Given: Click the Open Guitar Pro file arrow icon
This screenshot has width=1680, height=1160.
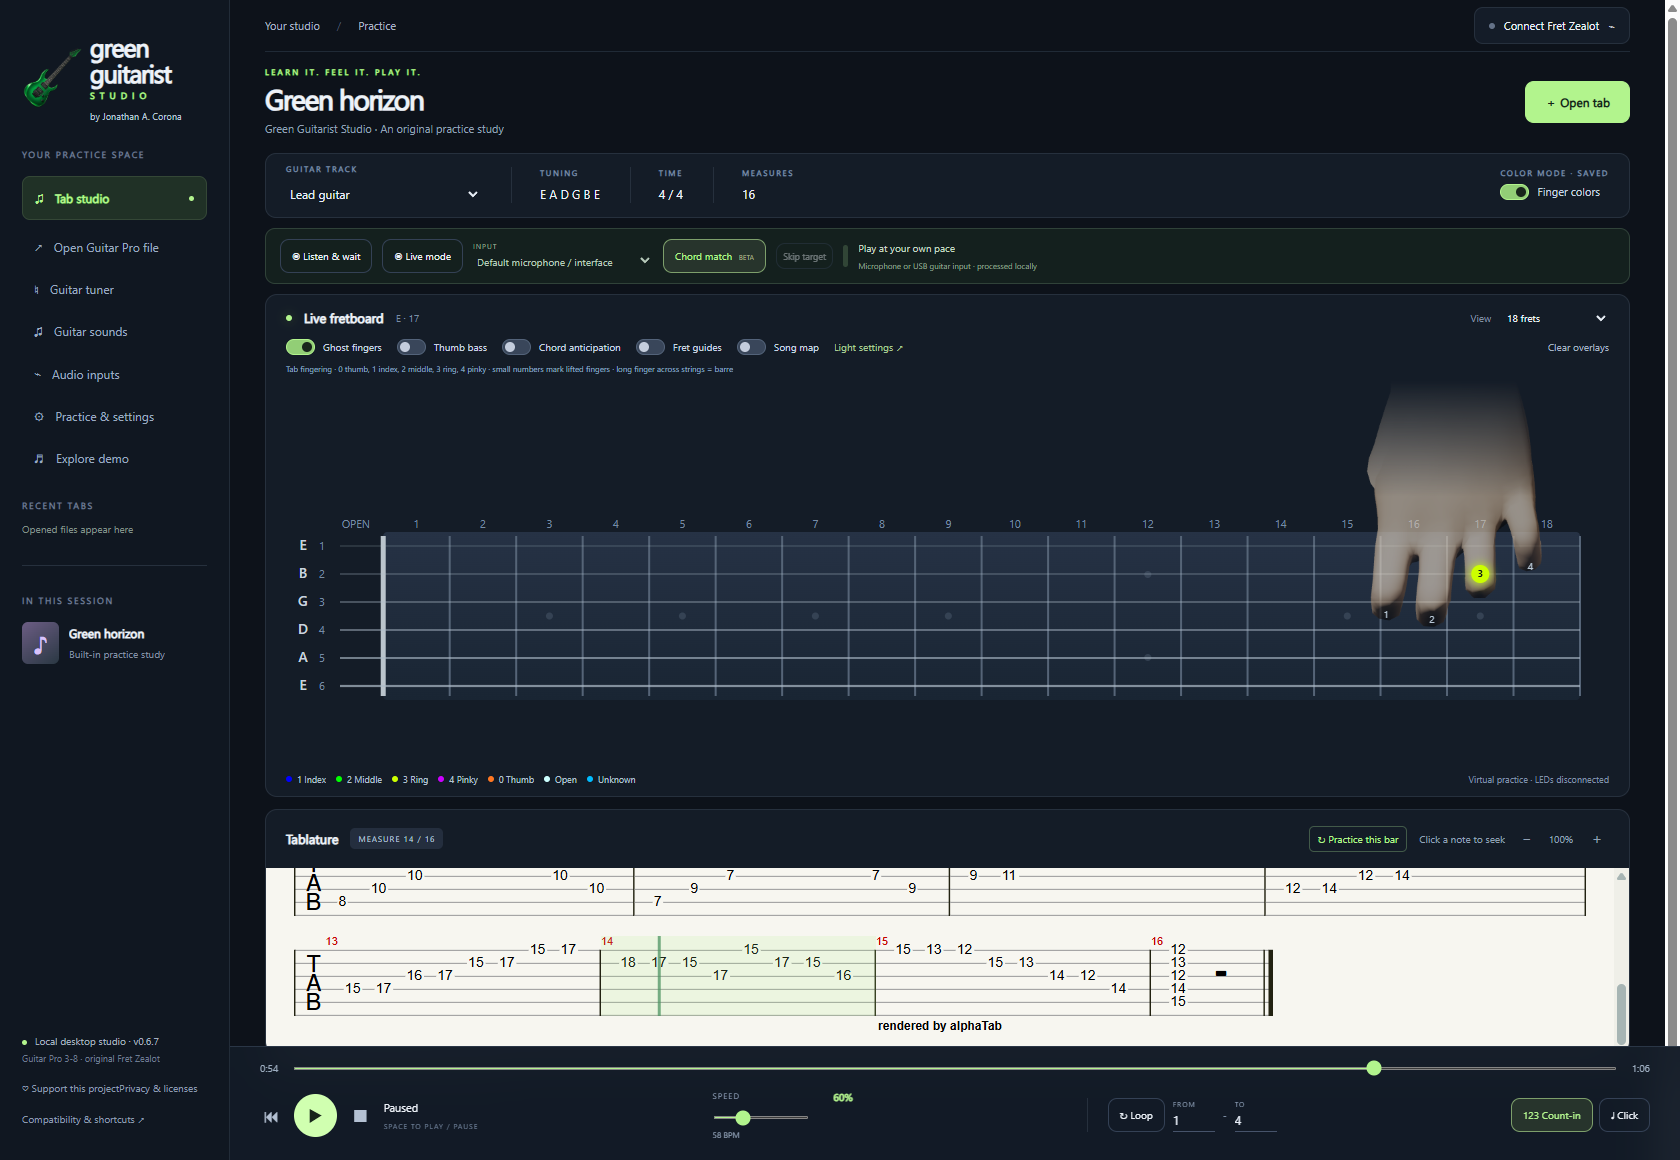Looking at the screenshot, I should (39, 248).
